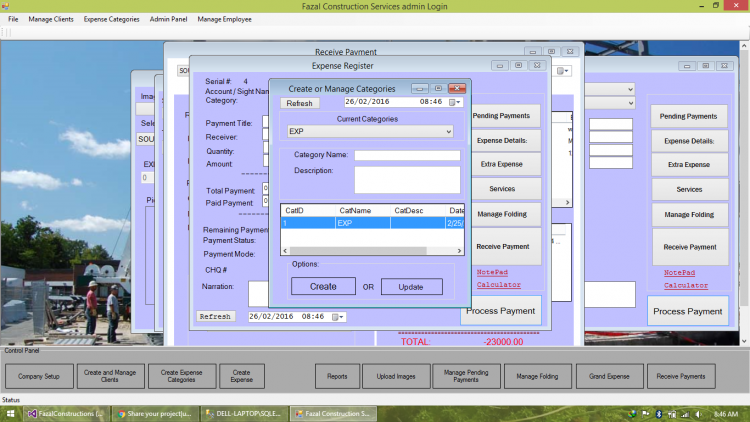Image resolution: width=750 pixels, height=422 pixels.
Task: Click Process Payment in rightmost window
Action: coord(688,311)
